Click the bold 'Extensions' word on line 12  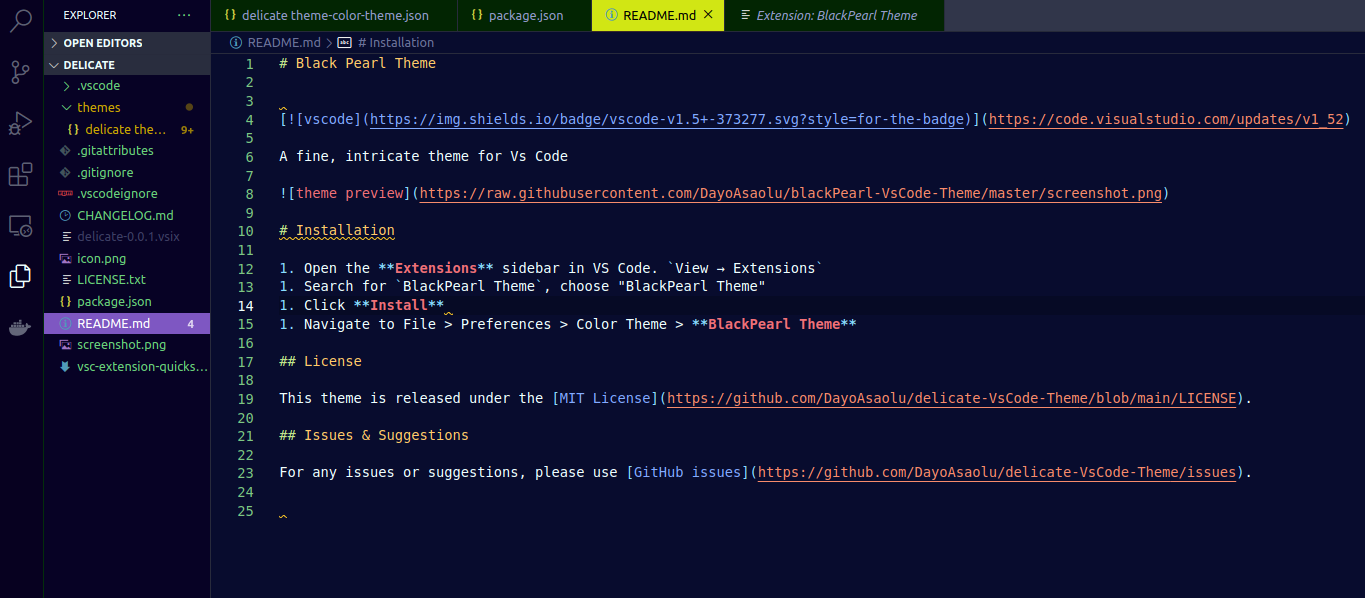(x=436, y=268)
